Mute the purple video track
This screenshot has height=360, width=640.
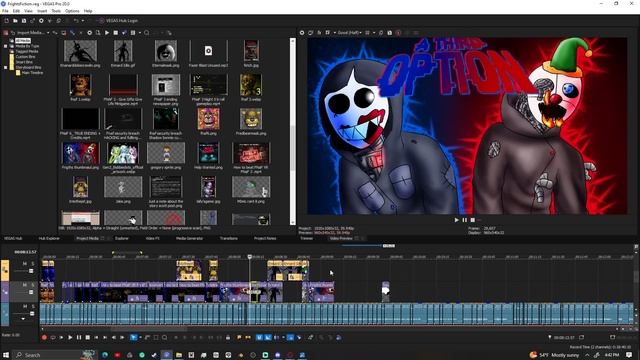[25, 285]
